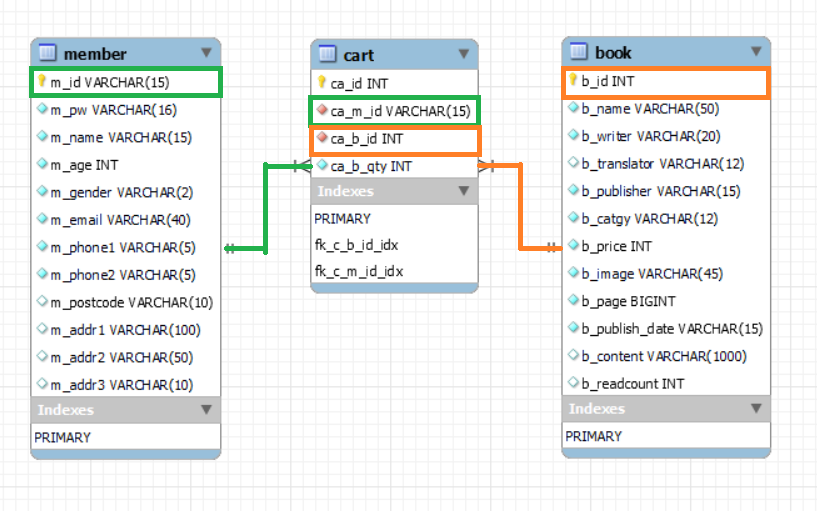Click the nullable diamond icon of m_postcode
This screenshot has width=817, height=511.
[43, 301]
